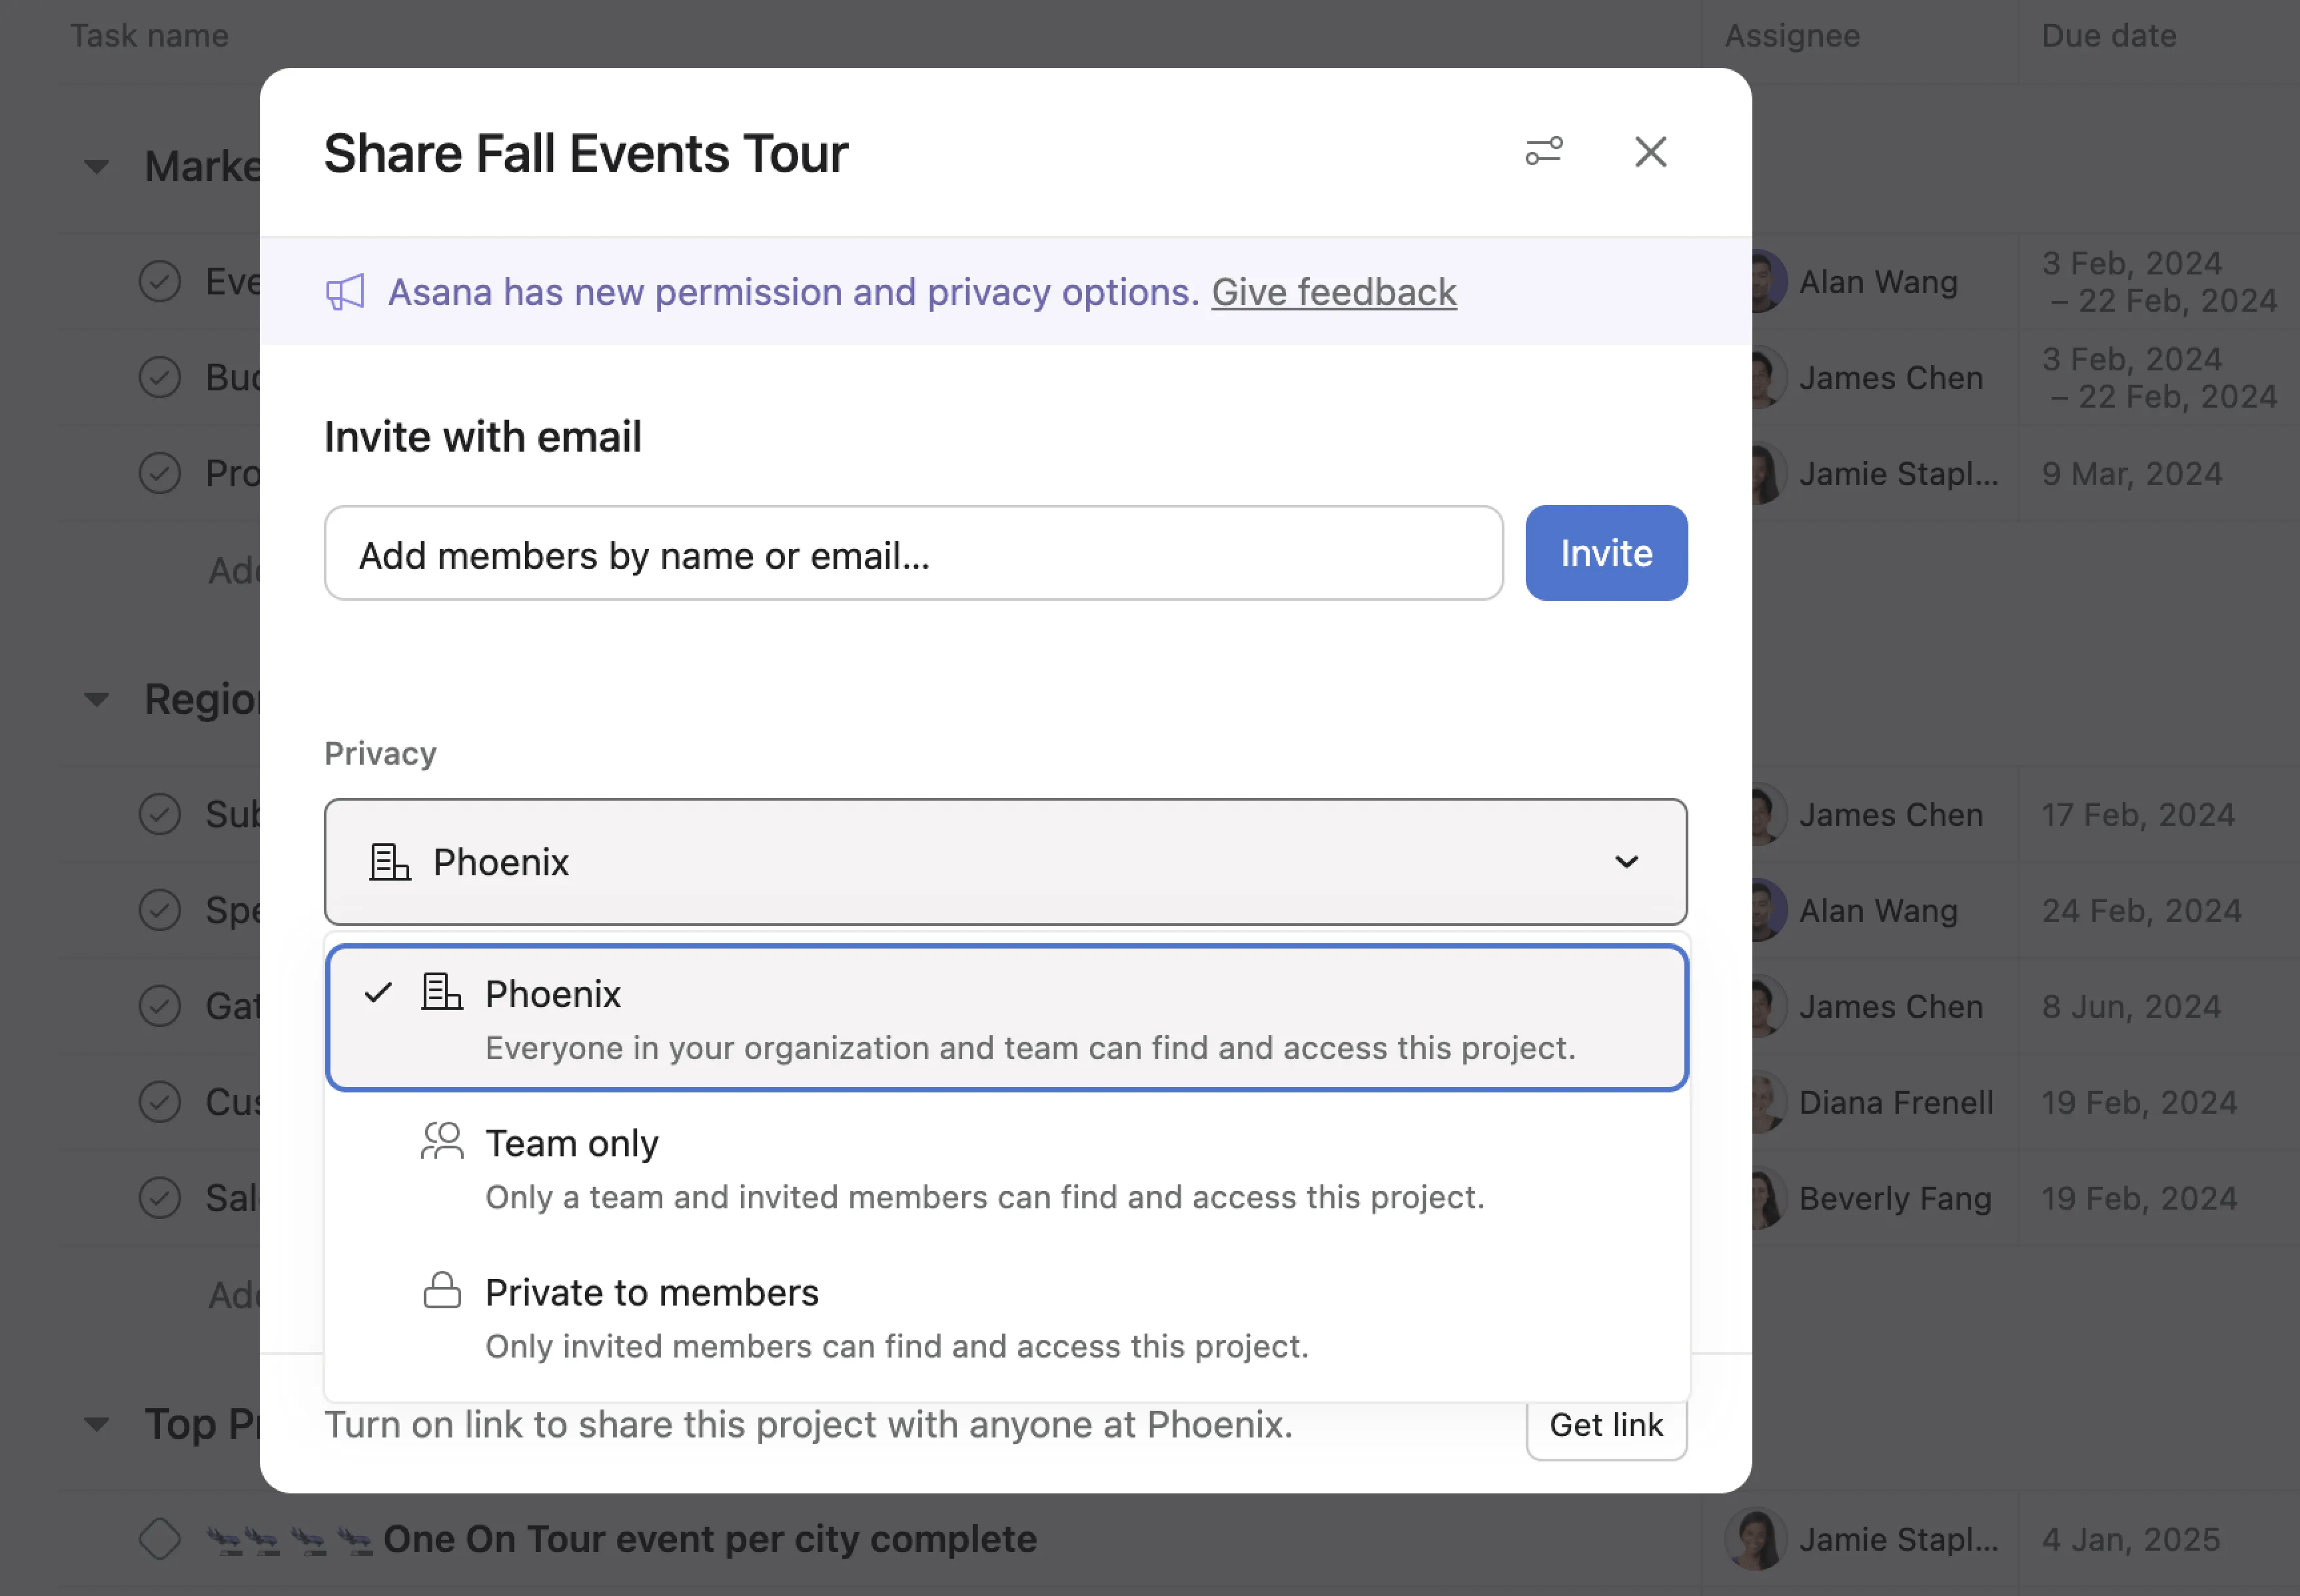Click the Phoenix organization building icon in dropdown
This screenshot has height=1596, width=2300.
click(x=441, y=992)
